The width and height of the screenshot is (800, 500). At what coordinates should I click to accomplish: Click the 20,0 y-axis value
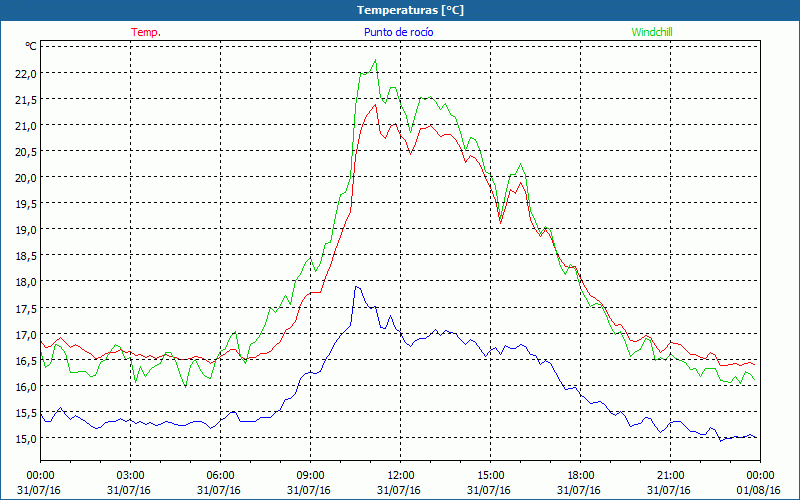27,178
